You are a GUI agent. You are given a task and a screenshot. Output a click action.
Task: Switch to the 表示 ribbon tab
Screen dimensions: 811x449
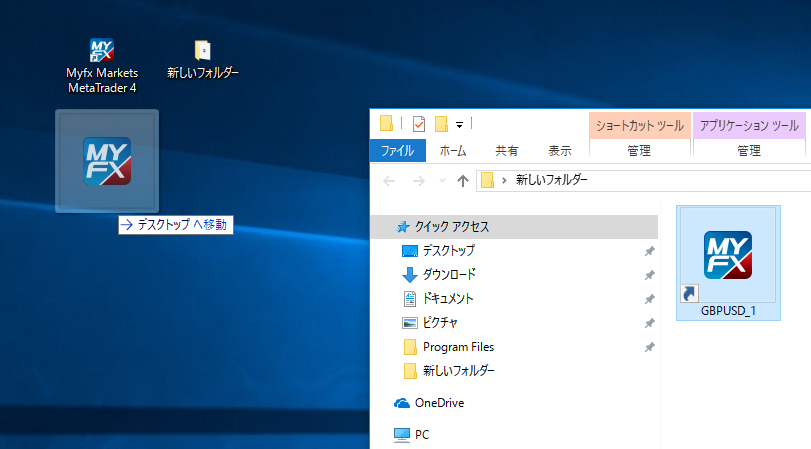point(560,151)
